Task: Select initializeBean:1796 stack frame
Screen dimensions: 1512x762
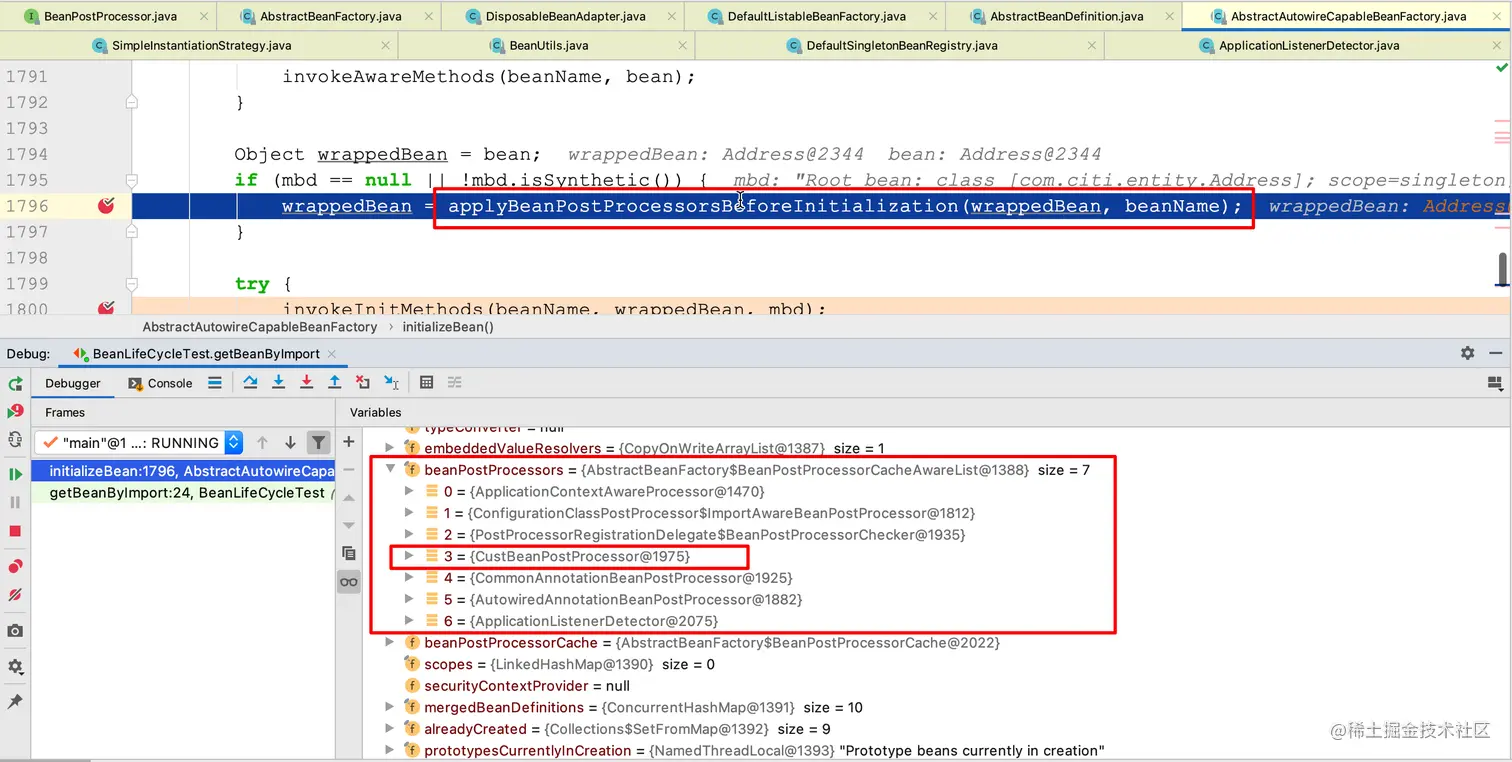Action: (184, 470)
